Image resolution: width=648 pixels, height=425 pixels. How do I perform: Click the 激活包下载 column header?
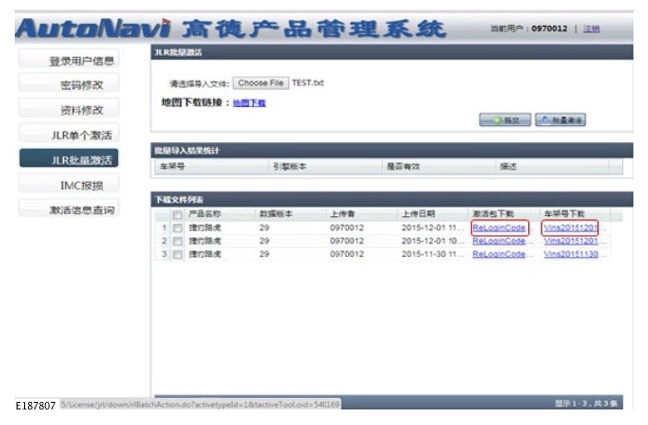point(493,214)
